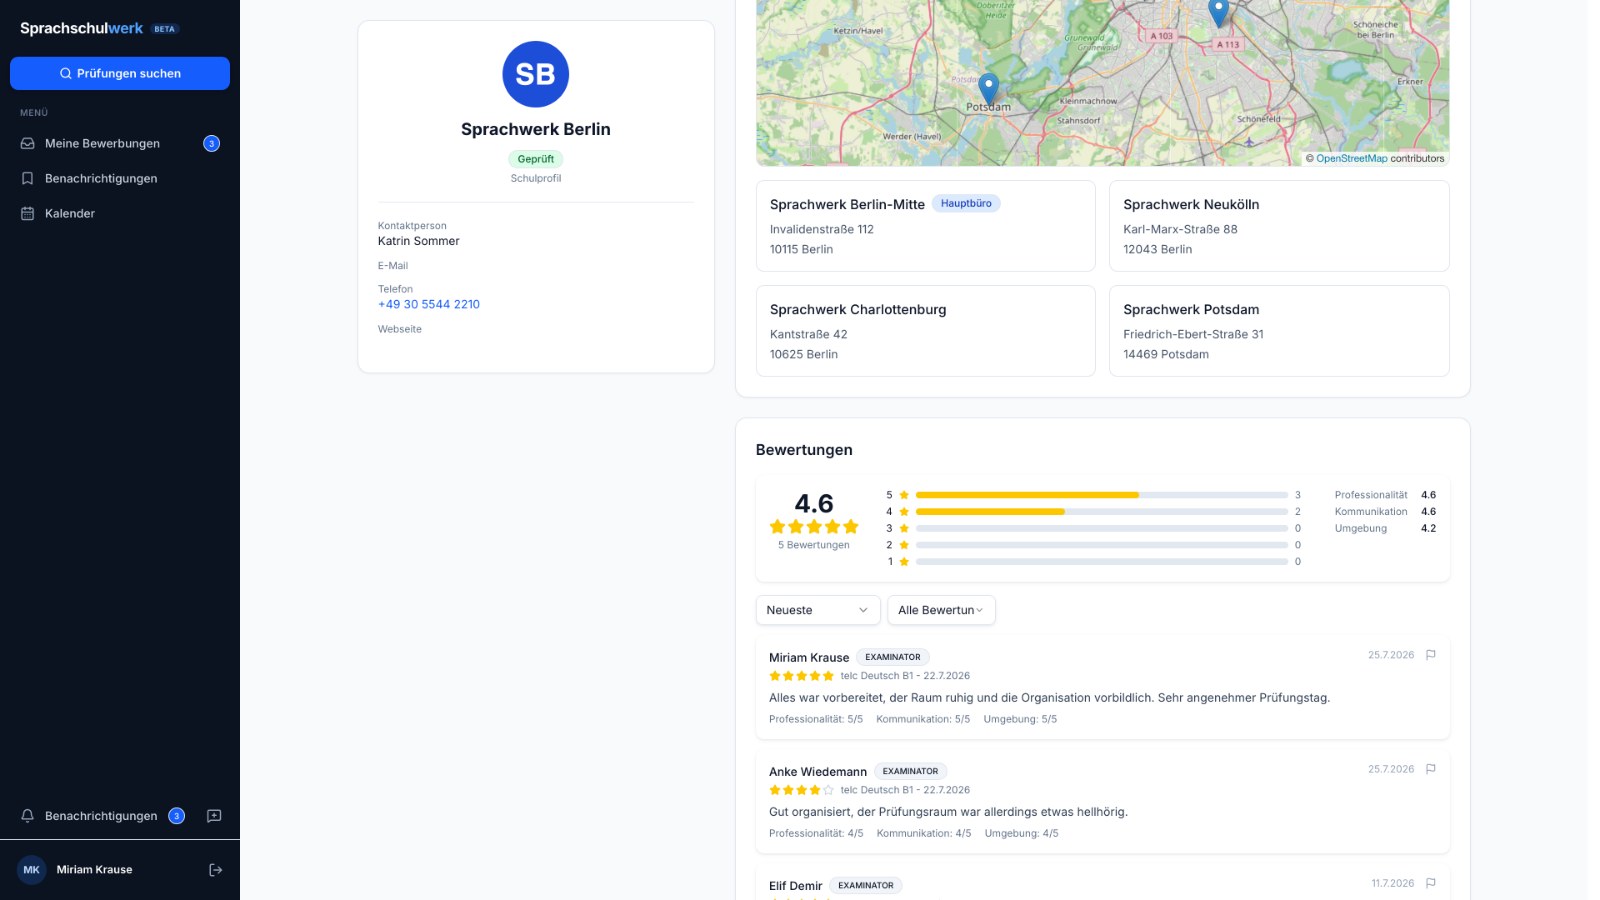Click reviewer name Miriam Krause in review
Image resolution: width=1600 pixels, height=900 pixels.
click(x=809, y=657)
